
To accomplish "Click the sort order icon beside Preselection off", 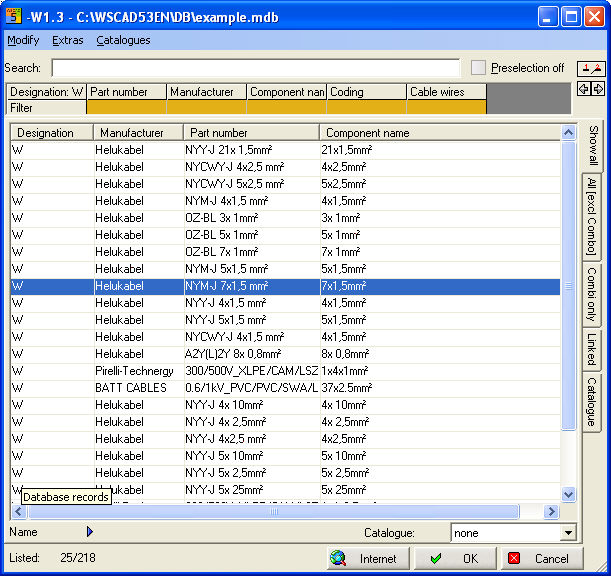I will click(591, 69).
